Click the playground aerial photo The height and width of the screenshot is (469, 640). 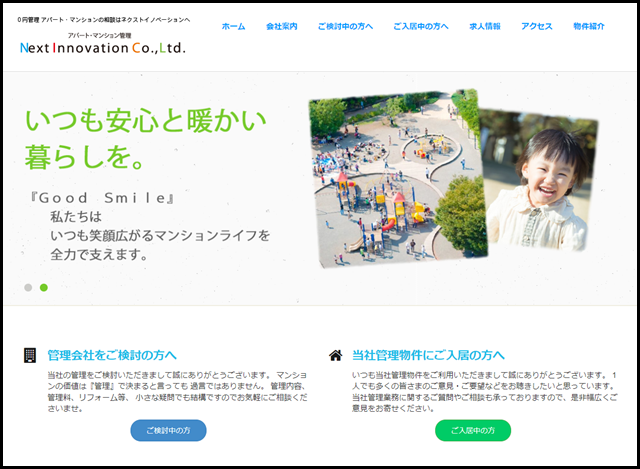396,178
